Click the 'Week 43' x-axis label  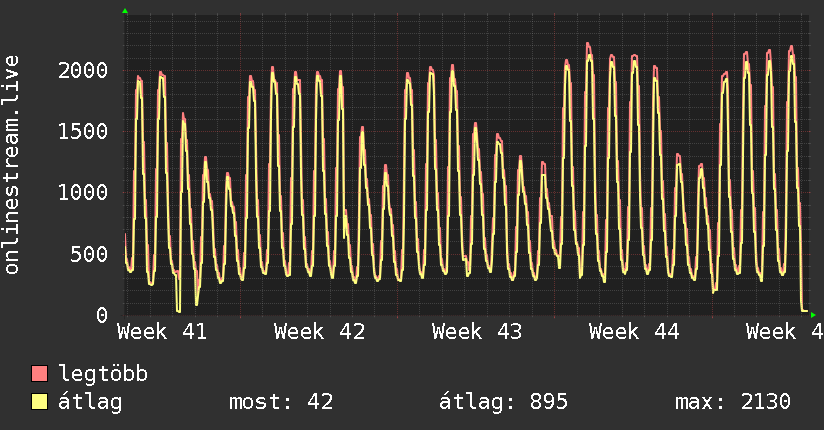tap(477, 332)
